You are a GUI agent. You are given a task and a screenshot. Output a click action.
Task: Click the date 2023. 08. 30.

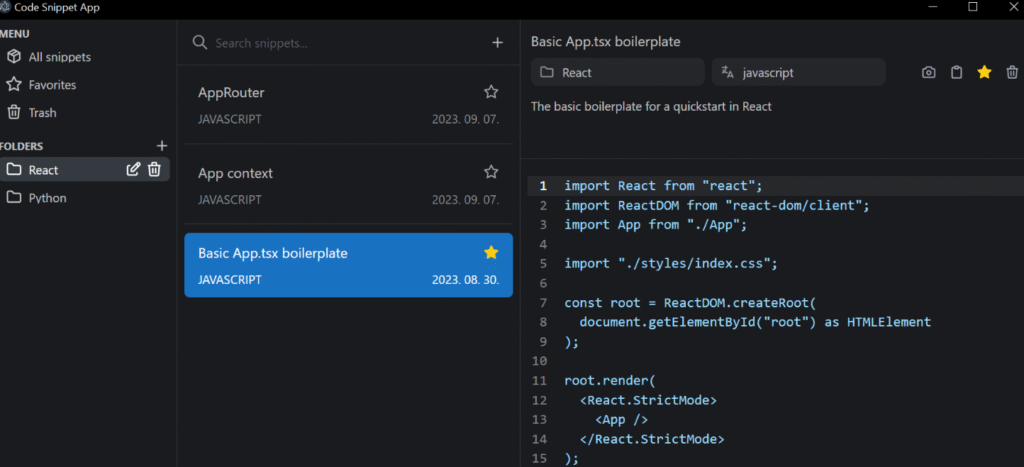click(x=466, y=280)
